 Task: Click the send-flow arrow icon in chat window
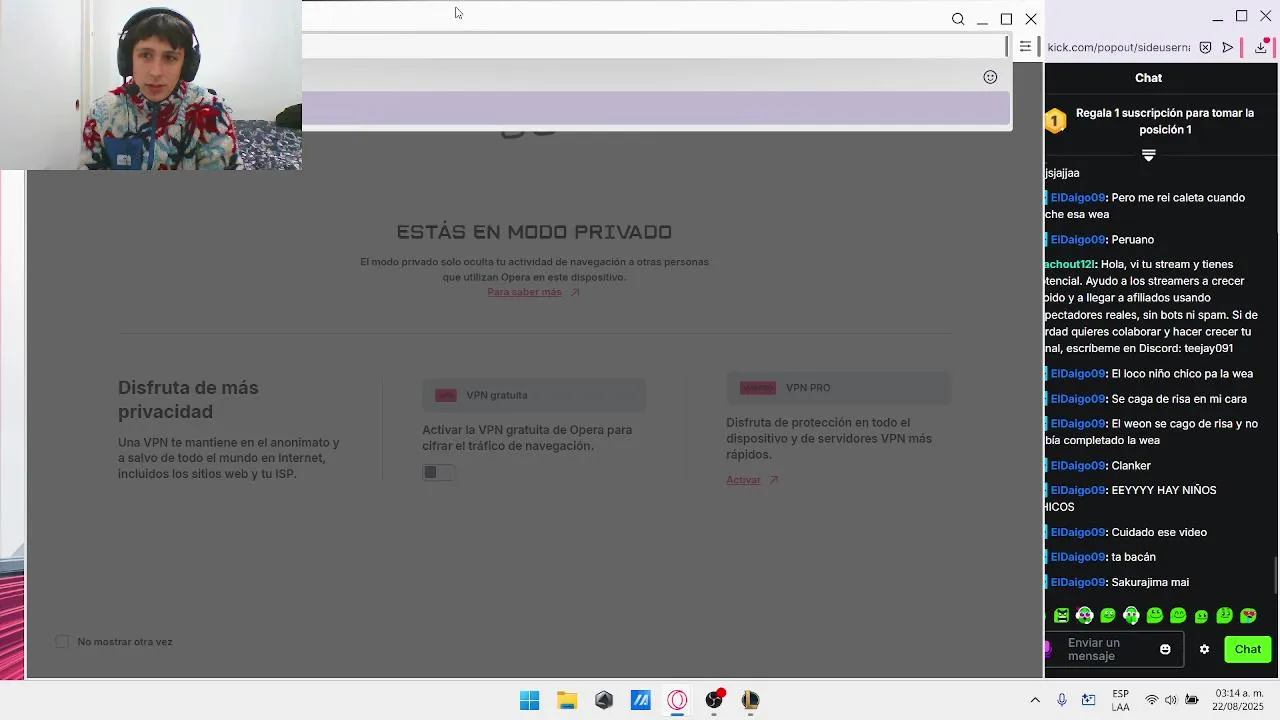(x=1228, y=47)
